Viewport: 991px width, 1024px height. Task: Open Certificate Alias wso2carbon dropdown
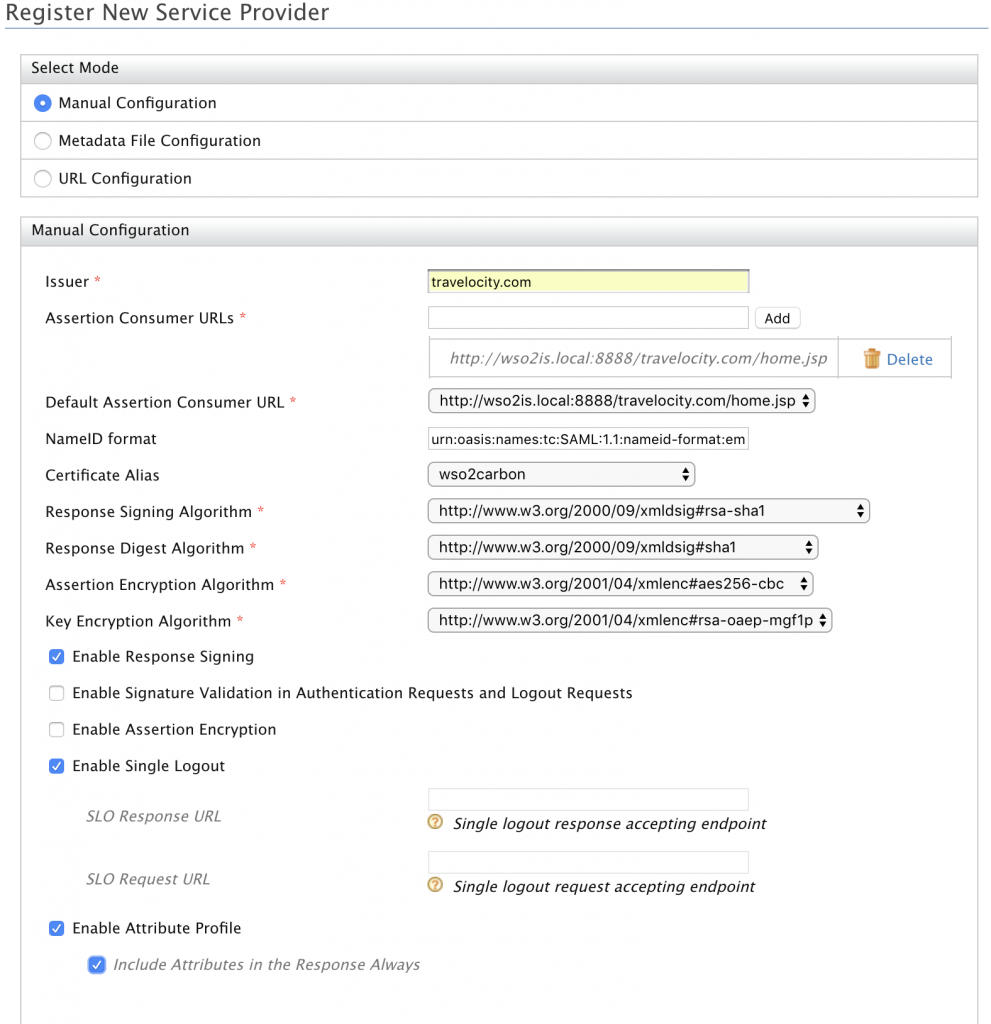coord(561,474)
